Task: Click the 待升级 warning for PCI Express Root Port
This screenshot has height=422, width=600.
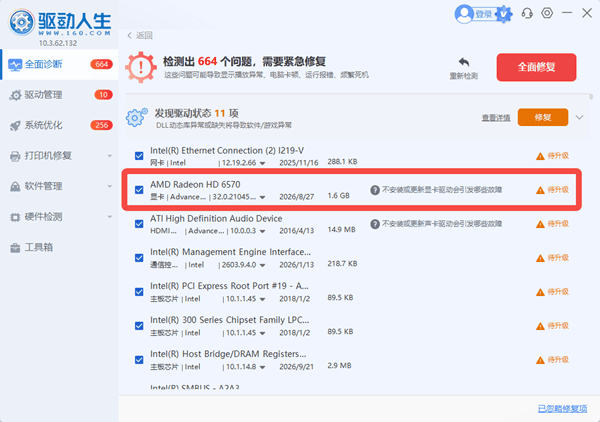Action: pos(552,292)
